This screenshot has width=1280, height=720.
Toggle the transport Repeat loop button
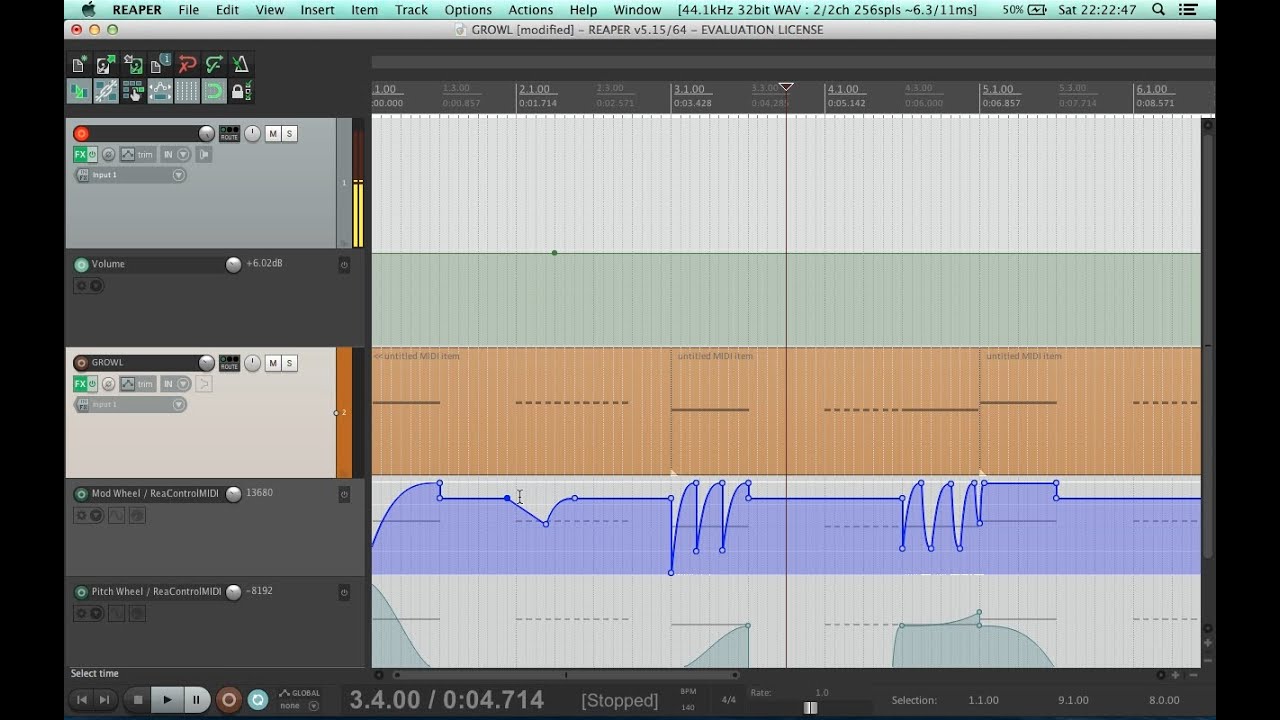[258, 700]
